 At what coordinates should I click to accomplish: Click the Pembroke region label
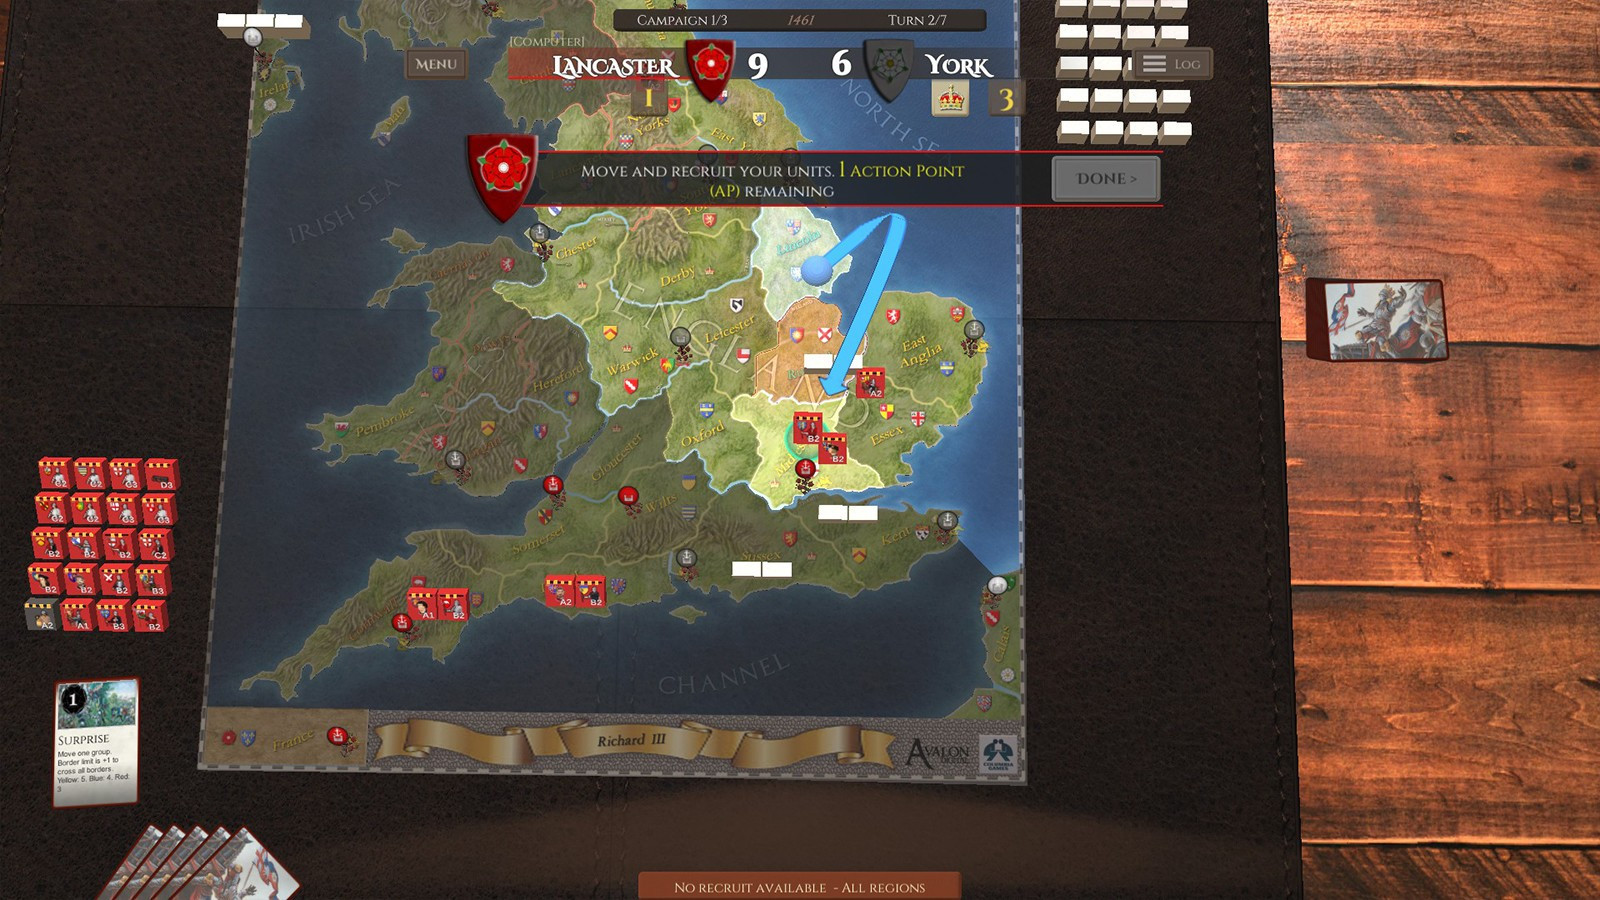pyautogui.click(x=384, y=421)
